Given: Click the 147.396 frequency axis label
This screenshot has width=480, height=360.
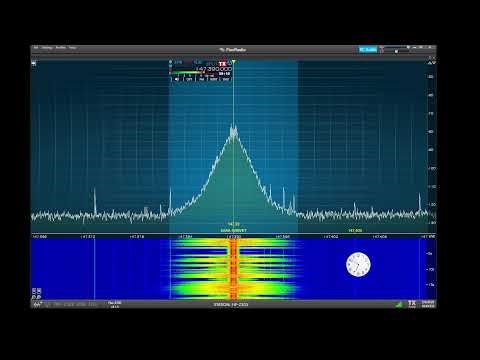Looking at the screenshot, I should [x=282, y=237].
